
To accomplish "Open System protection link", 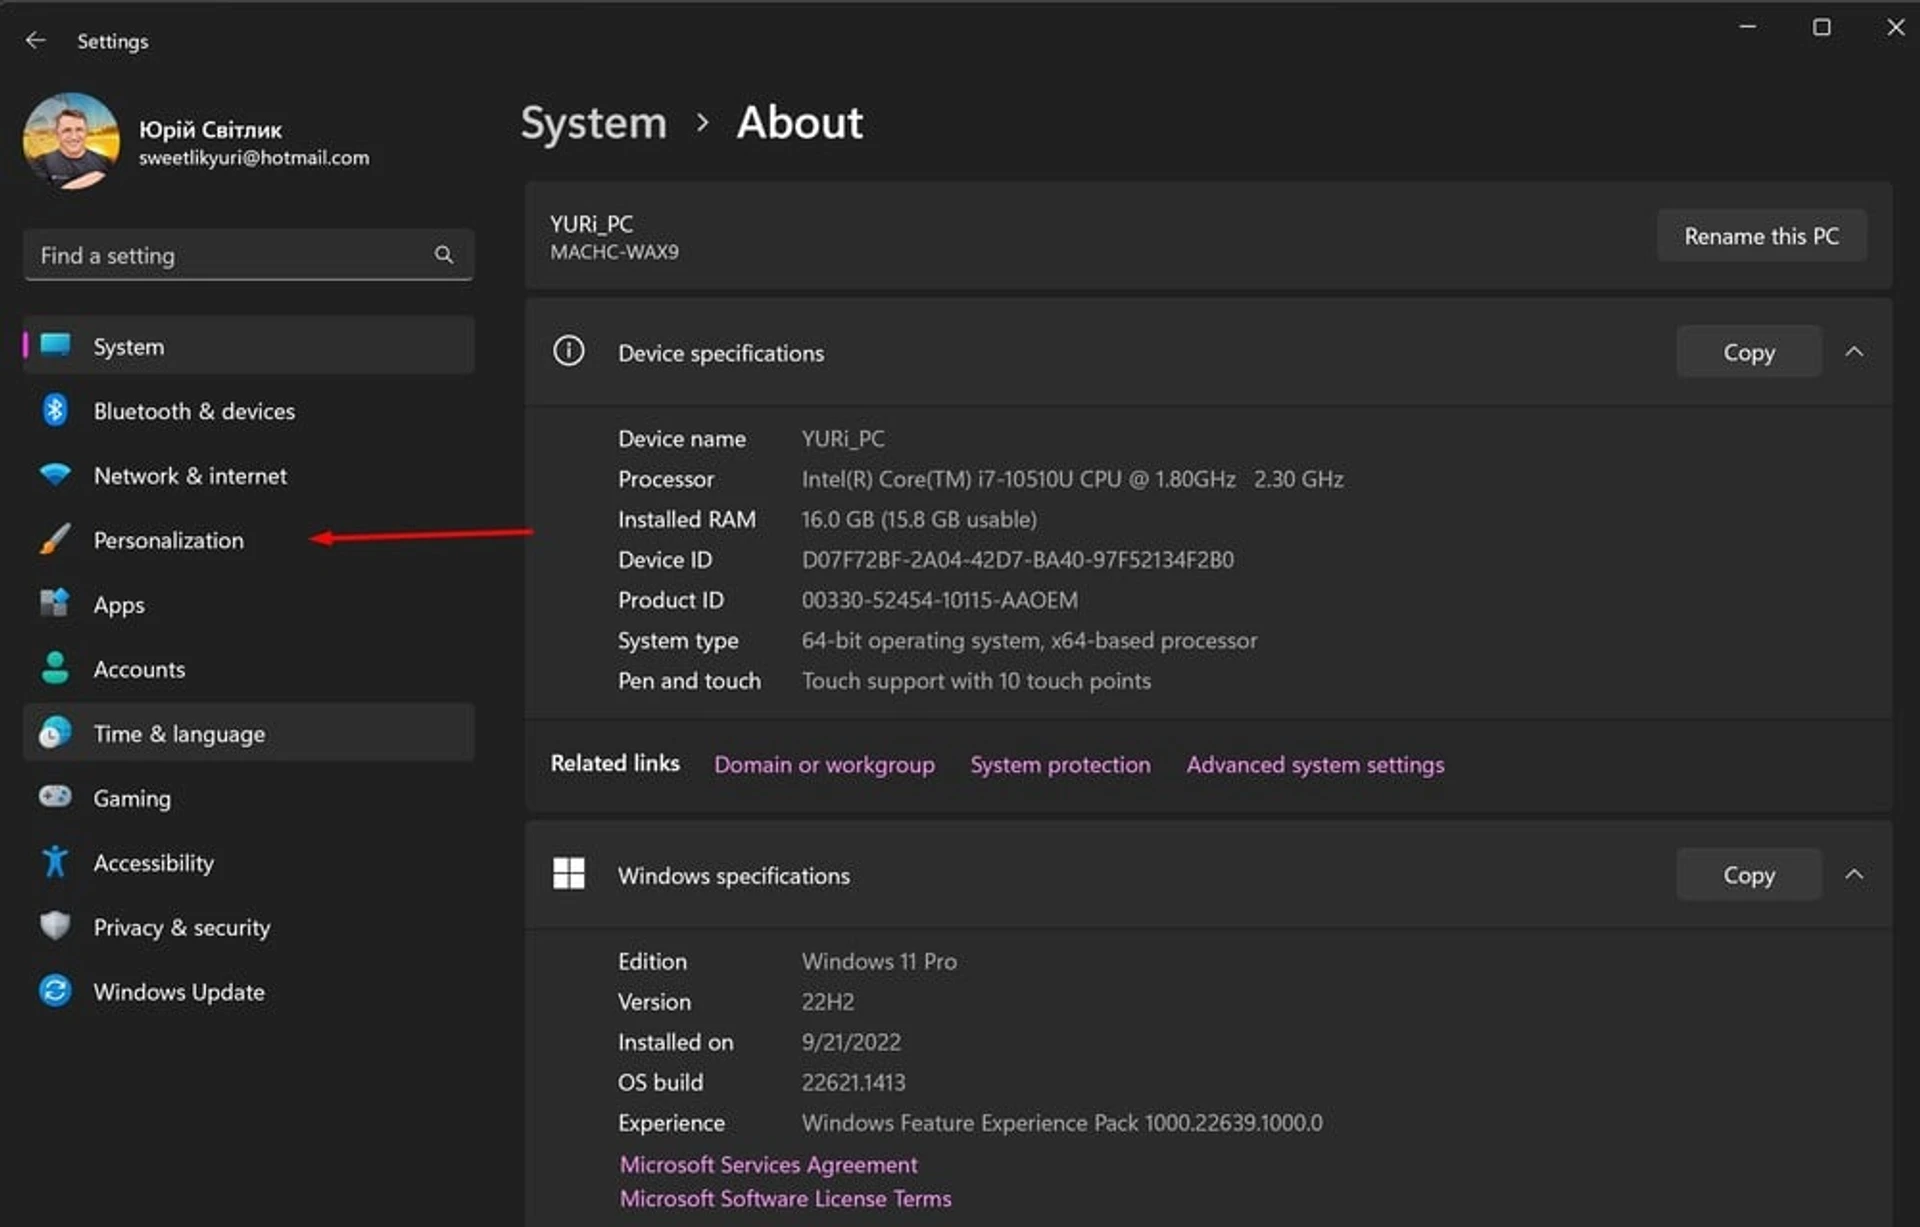I will pos(1060,765).
